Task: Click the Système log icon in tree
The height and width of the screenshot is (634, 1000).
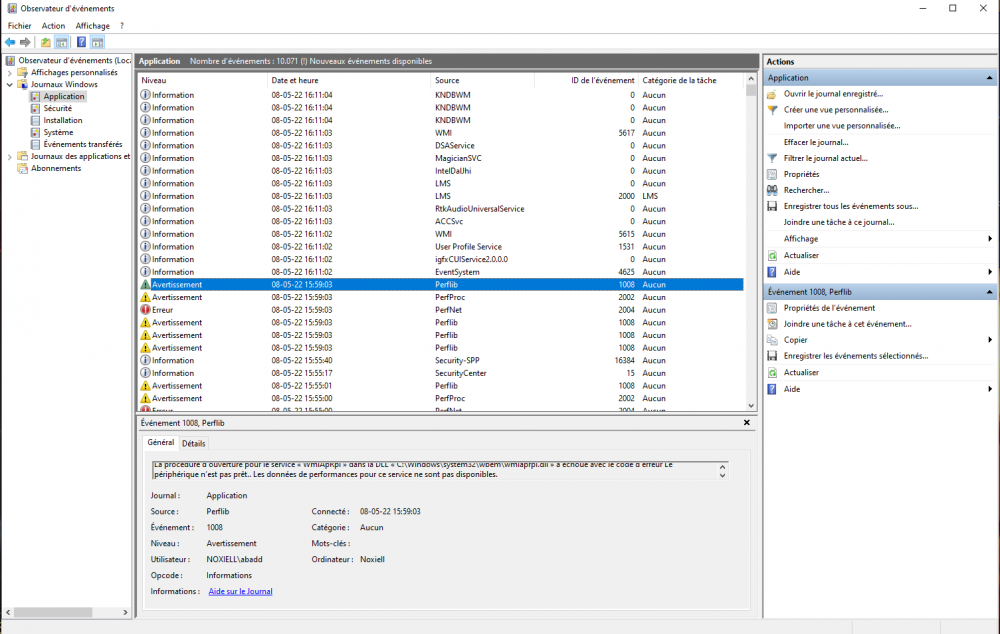Action: [36, 132]
